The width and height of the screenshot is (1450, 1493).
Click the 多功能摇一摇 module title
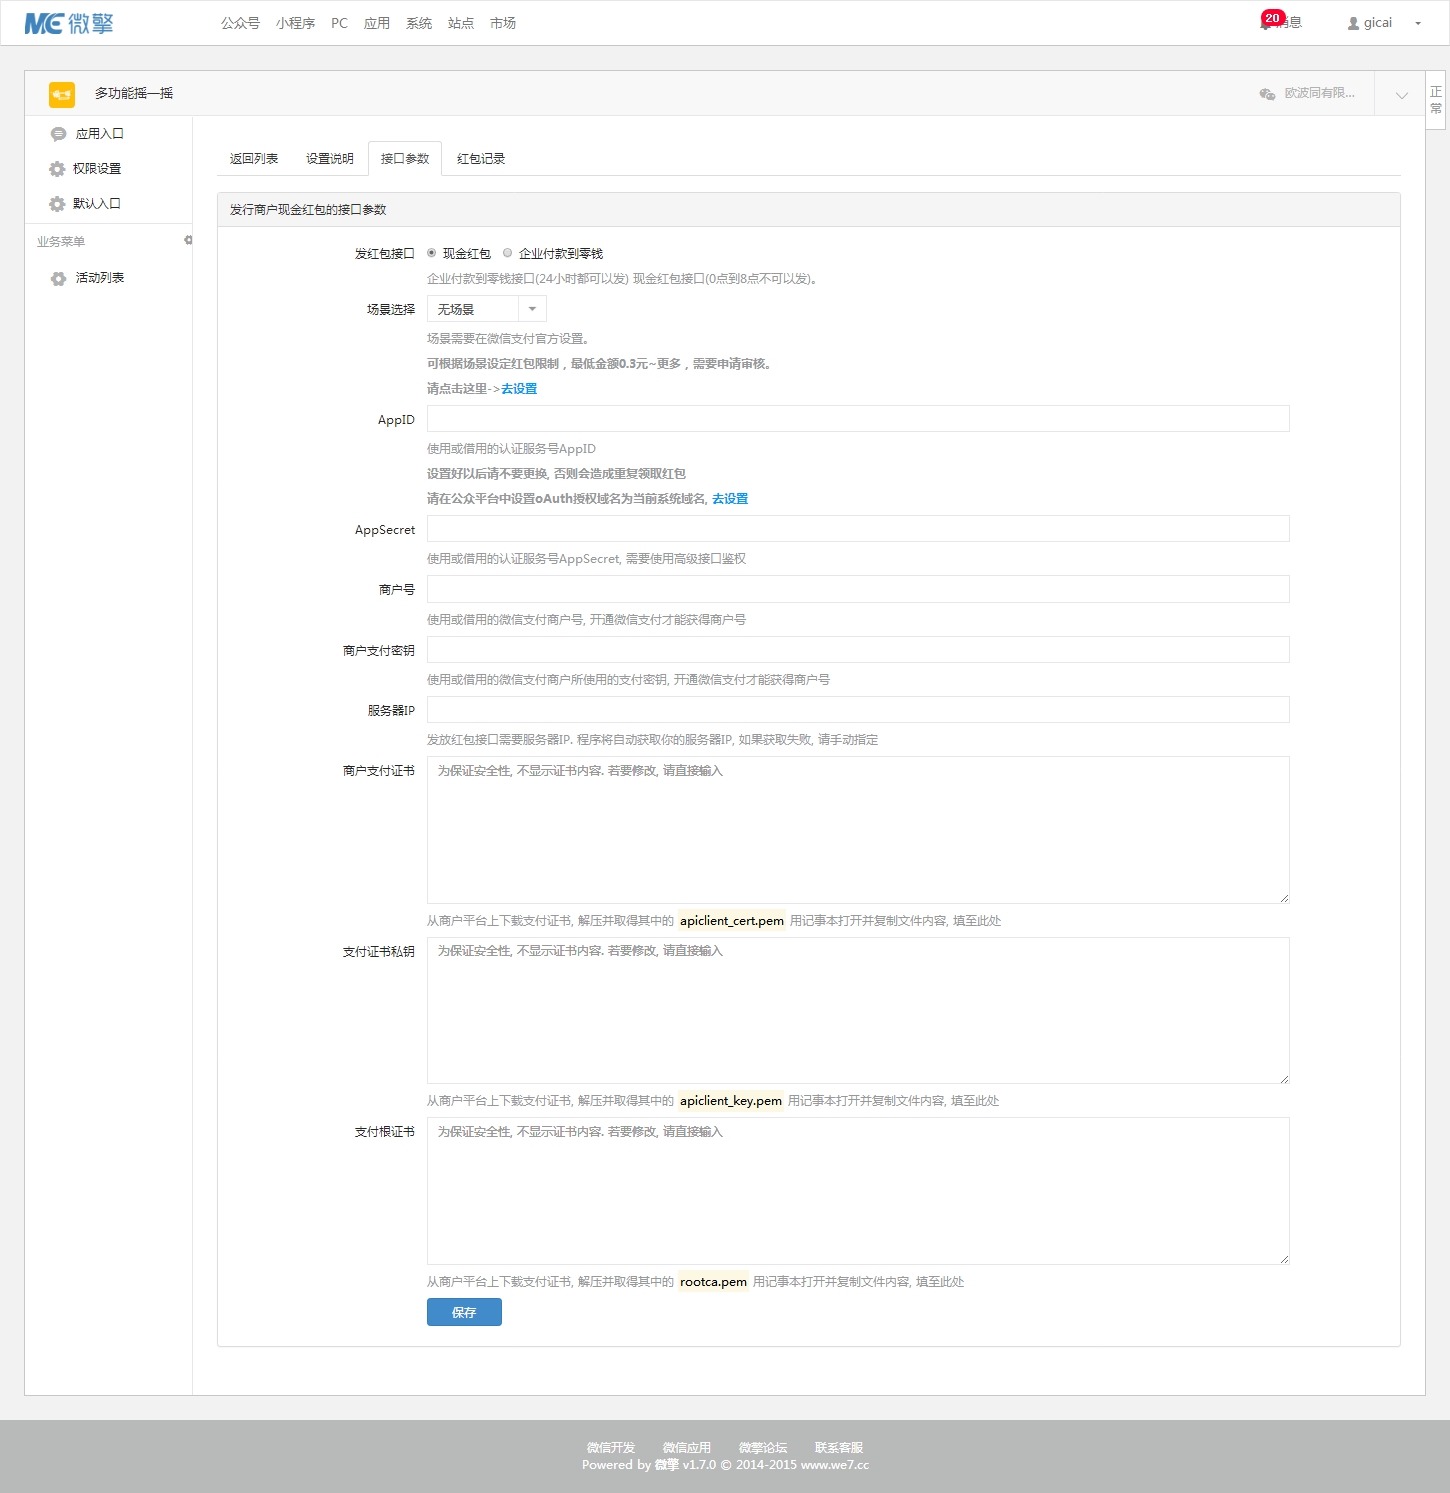(x=134, y=93)
